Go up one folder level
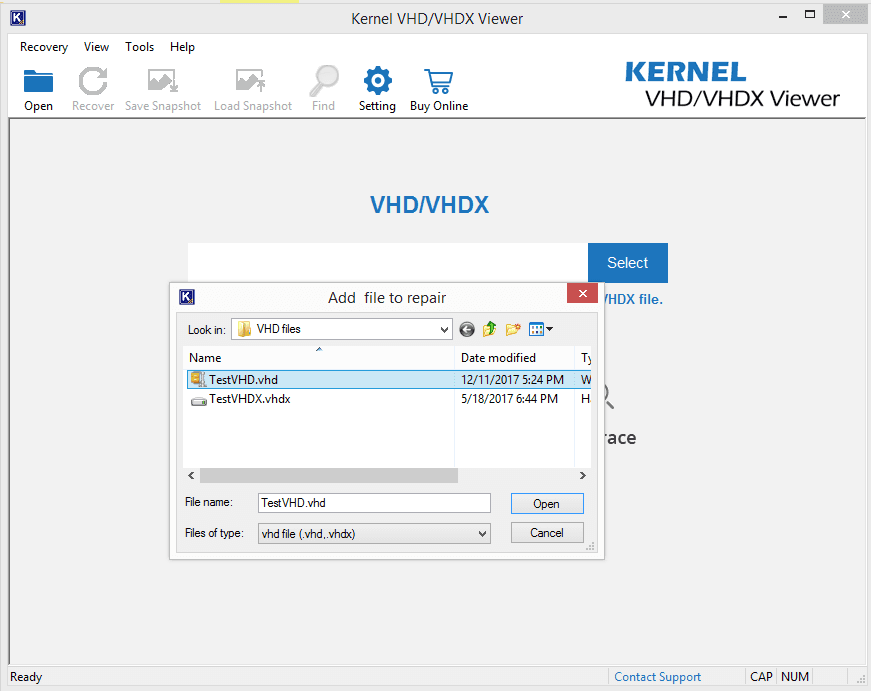Image resolution: width=872 pixels, height=691 pixels. point(489,329)
